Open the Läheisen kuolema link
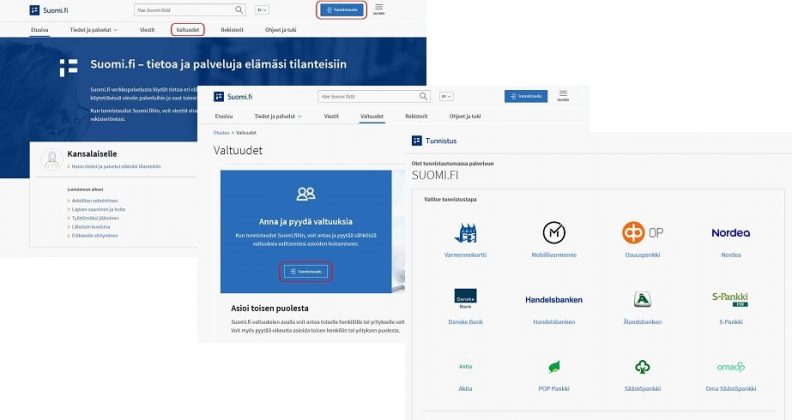 click(x=90, y=227)
